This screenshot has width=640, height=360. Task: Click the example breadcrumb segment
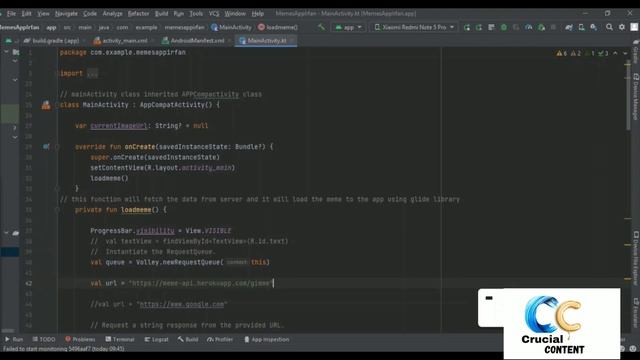tap(146, 27)
